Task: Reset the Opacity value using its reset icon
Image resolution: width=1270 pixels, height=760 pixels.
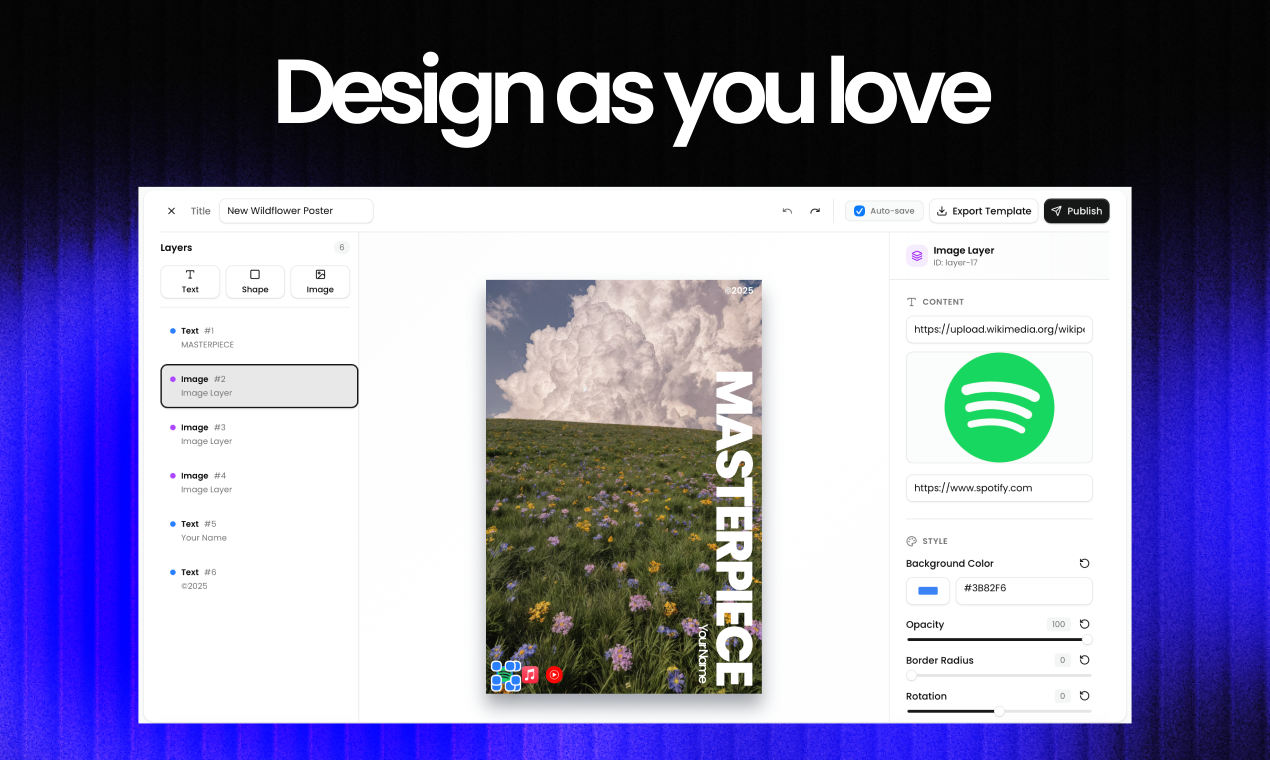Action: 1084,624
